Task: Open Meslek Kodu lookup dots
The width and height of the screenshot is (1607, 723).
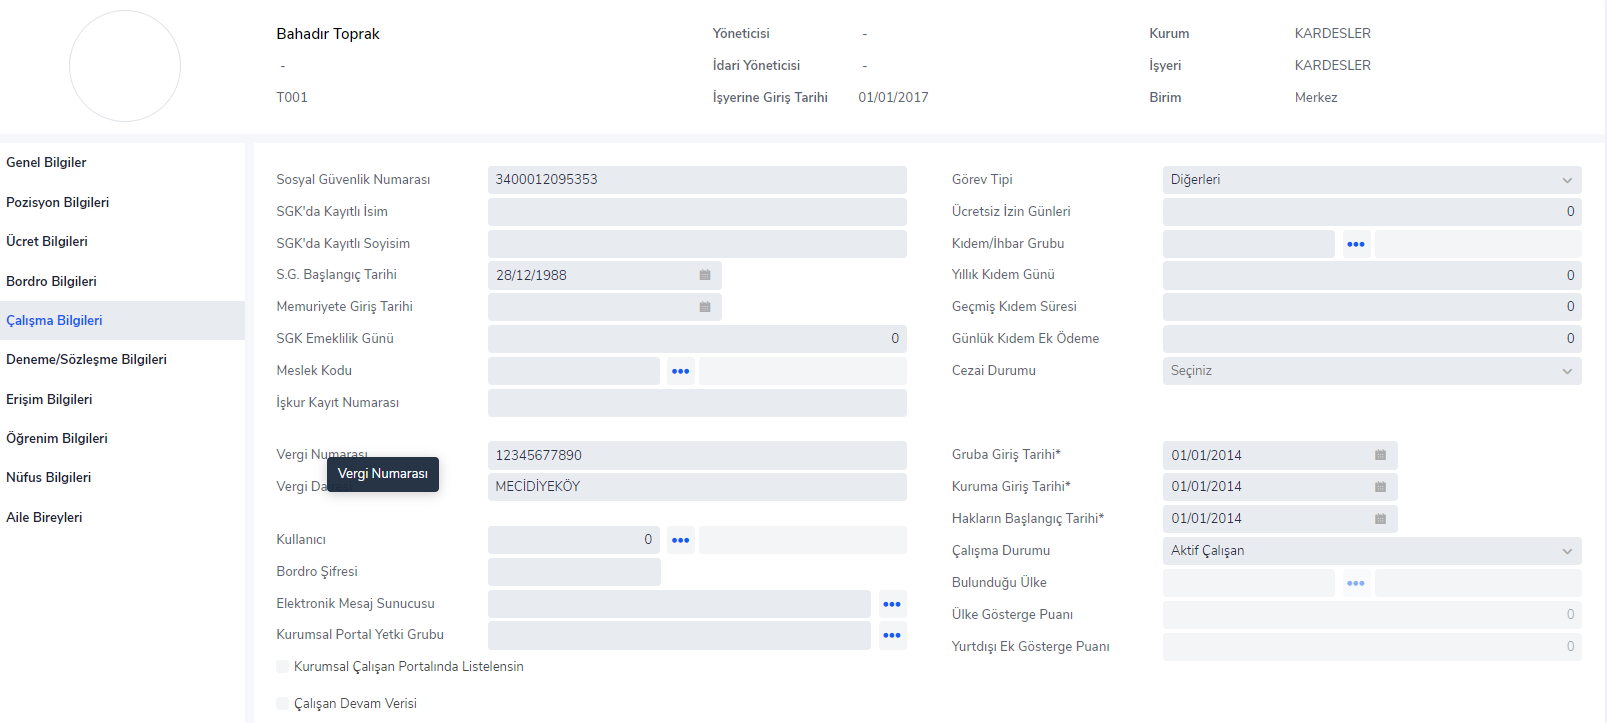Action: [x=680, y=371]
